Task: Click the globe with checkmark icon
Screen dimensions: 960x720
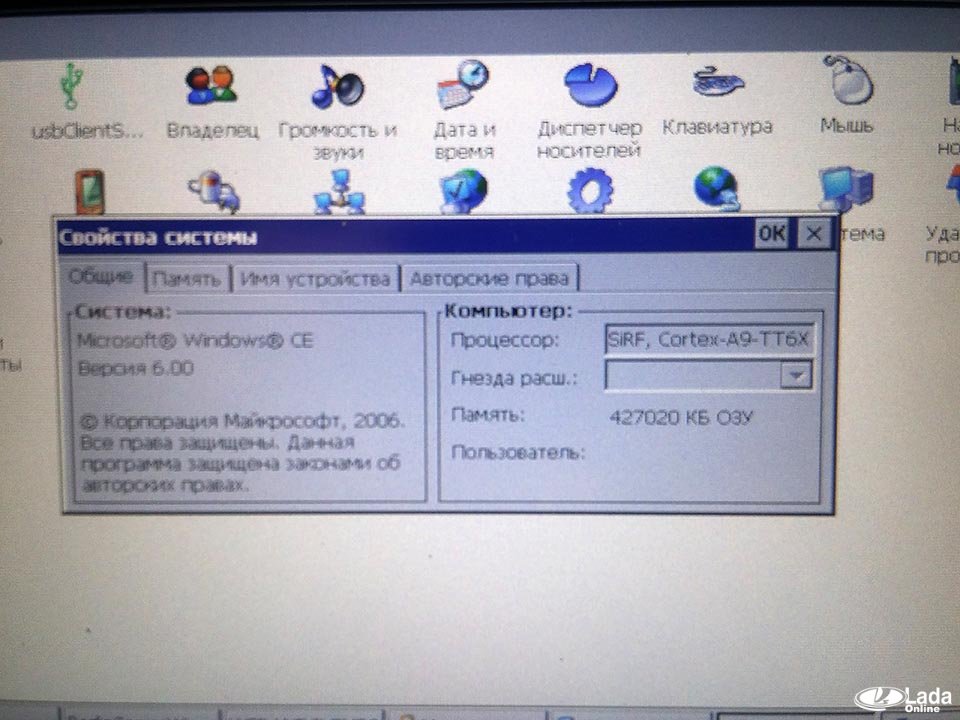Action: coord(463,190)
